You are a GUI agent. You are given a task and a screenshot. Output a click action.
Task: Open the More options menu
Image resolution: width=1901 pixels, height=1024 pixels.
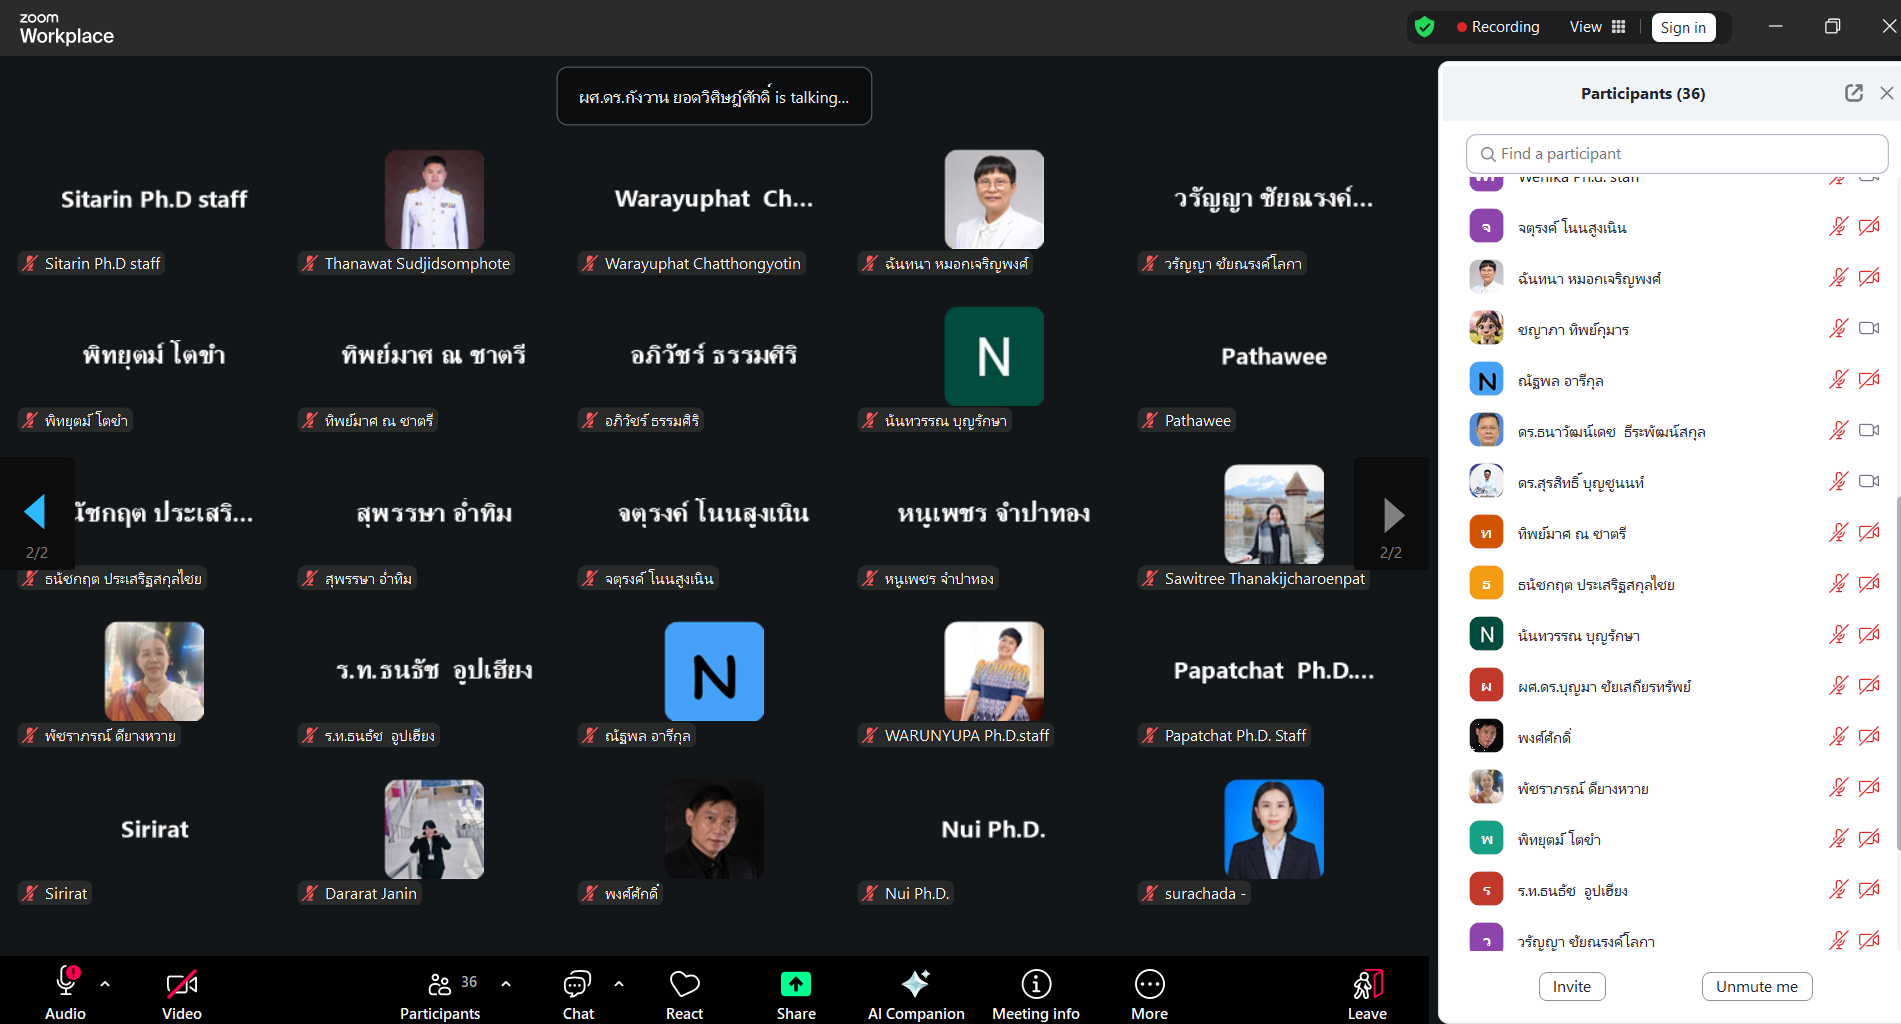[x=1149, y=994]
